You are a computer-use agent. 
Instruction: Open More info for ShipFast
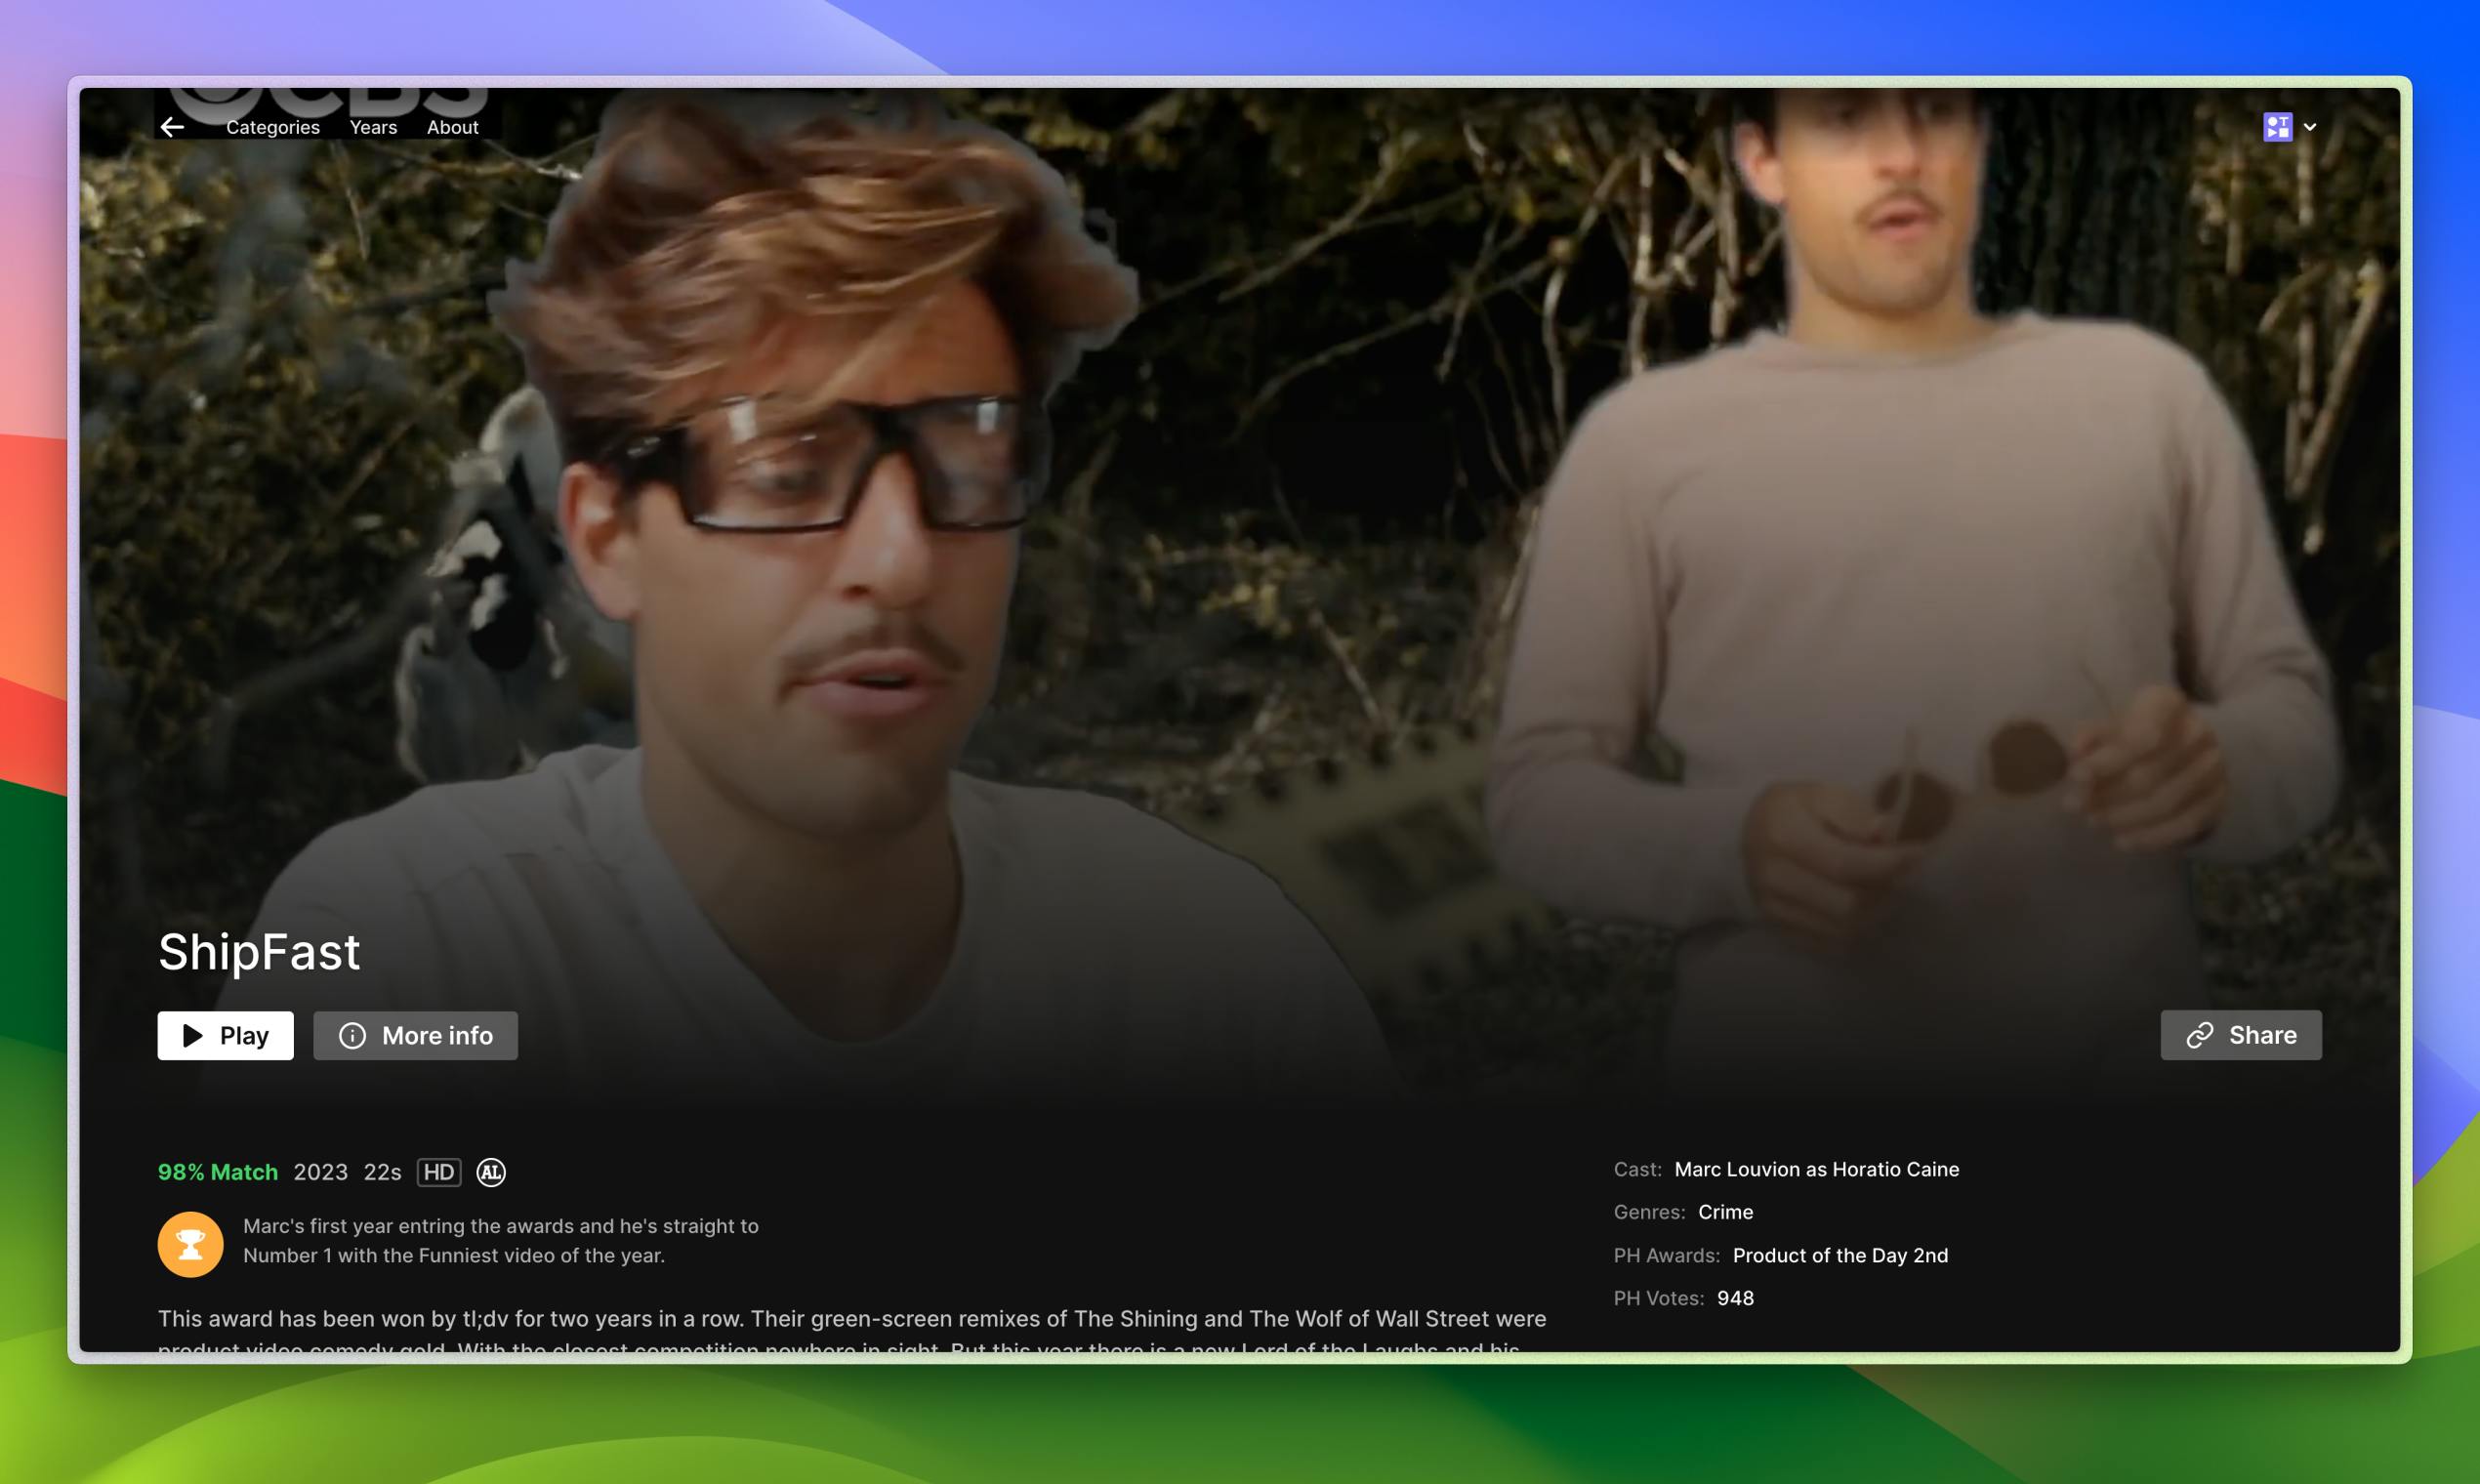coord(415,1035)
